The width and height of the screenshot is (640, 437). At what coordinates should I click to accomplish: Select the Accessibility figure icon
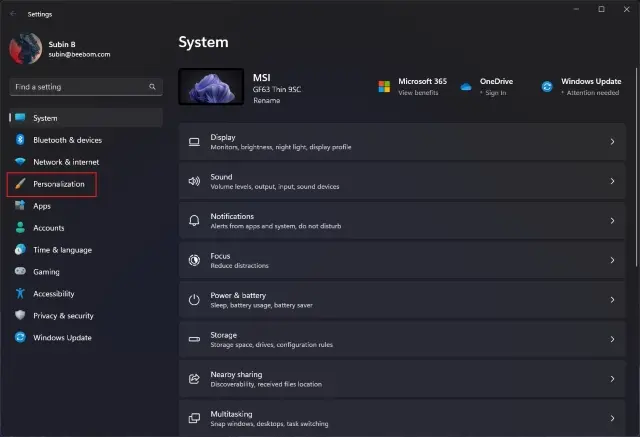tap(20, 293)
